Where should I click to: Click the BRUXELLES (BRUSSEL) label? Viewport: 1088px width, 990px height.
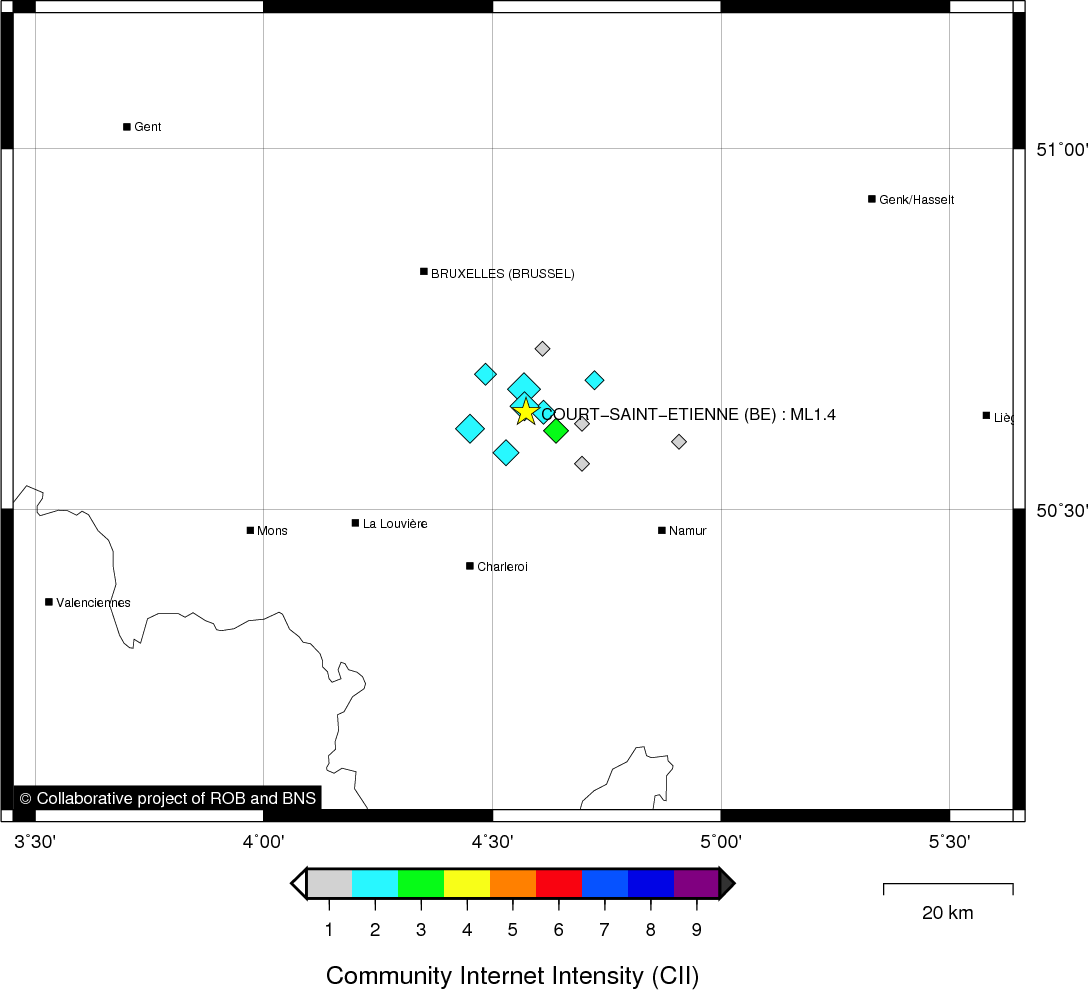tap(502, 274)
